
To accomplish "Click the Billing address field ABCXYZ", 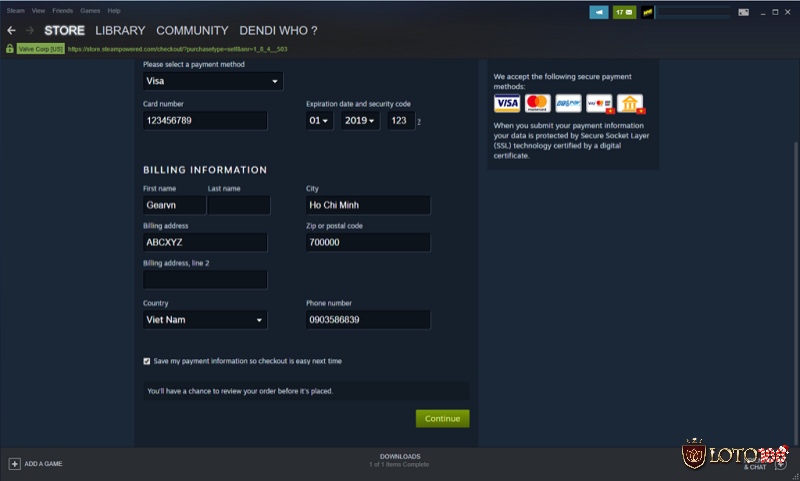I will (x=205, y=242).
